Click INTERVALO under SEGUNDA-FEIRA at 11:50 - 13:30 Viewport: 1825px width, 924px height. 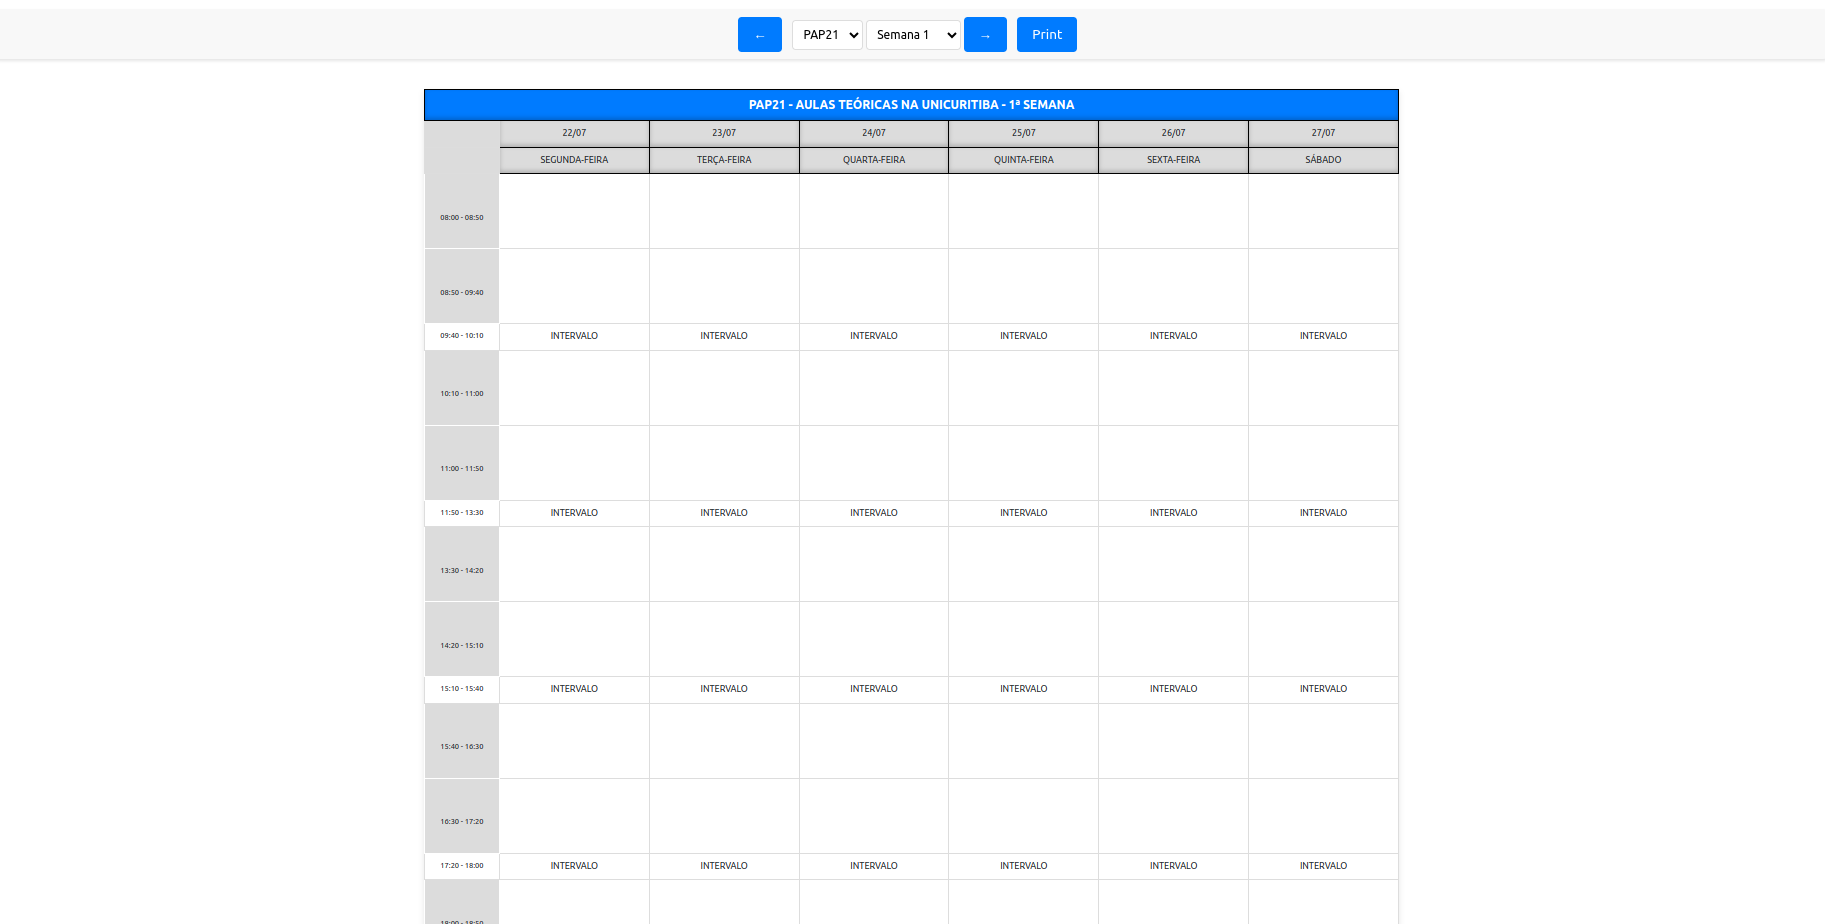(574, 513)
